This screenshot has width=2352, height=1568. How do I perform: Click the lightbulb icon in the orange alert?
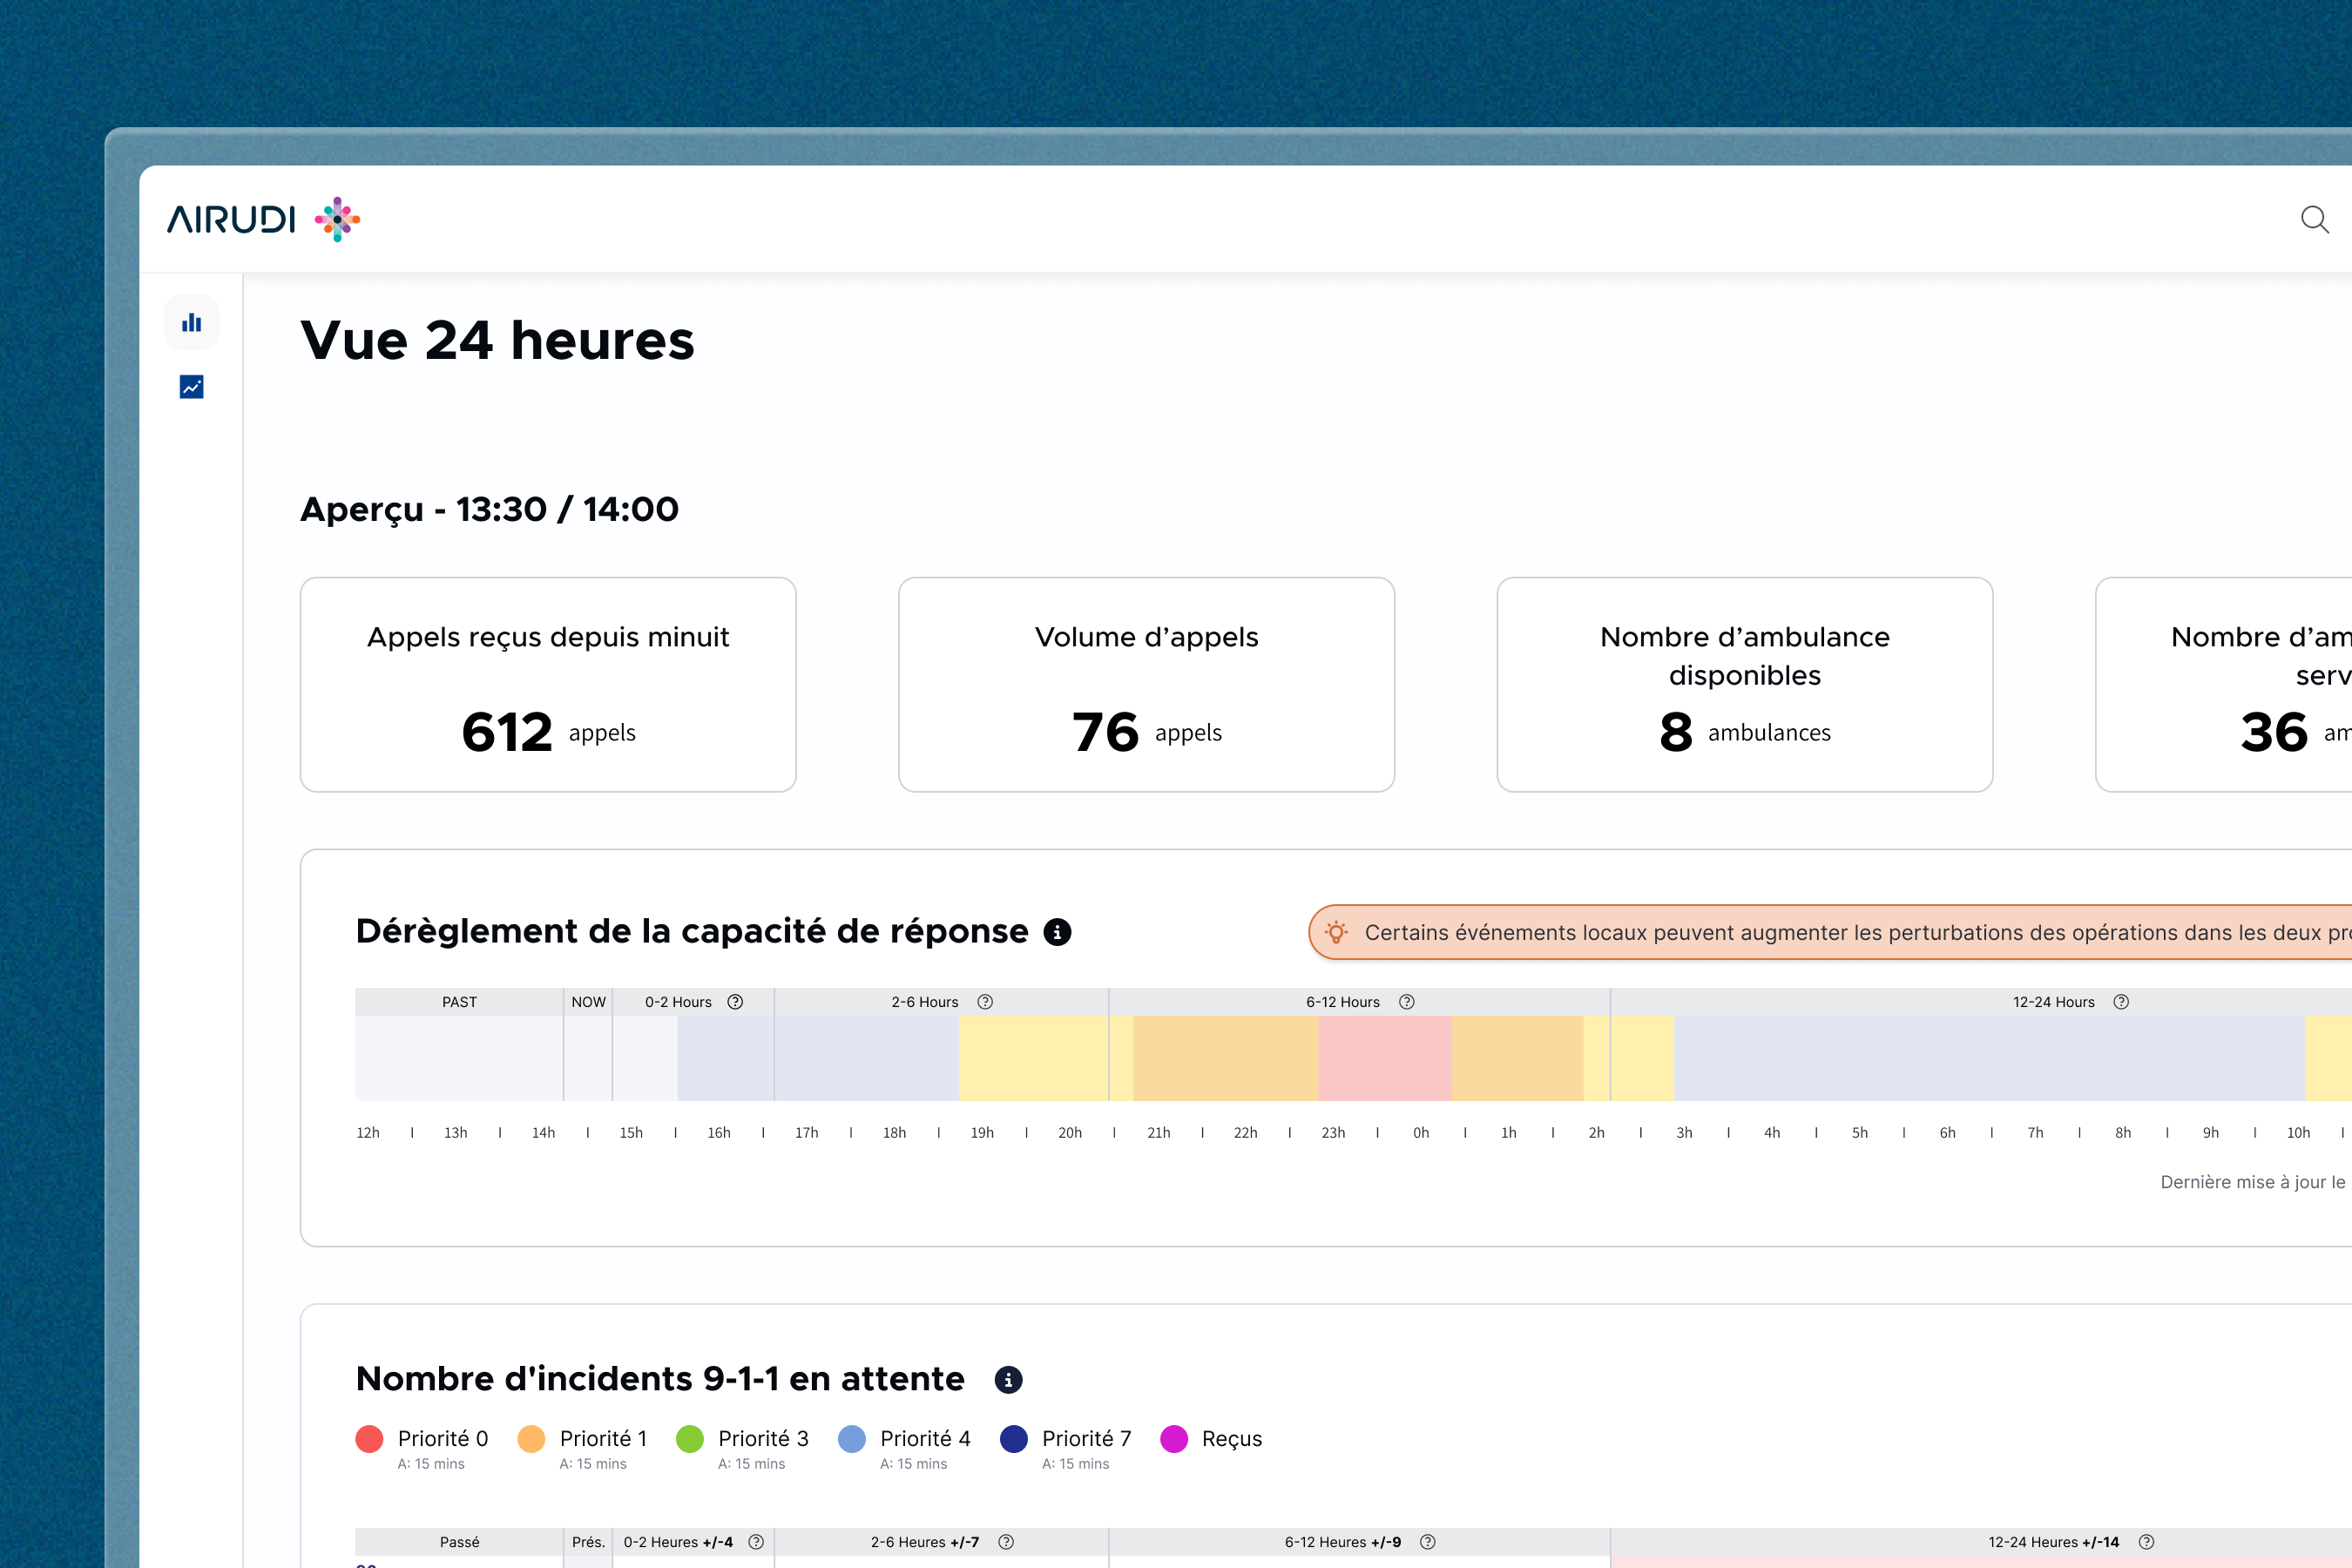click(1336, 932)
